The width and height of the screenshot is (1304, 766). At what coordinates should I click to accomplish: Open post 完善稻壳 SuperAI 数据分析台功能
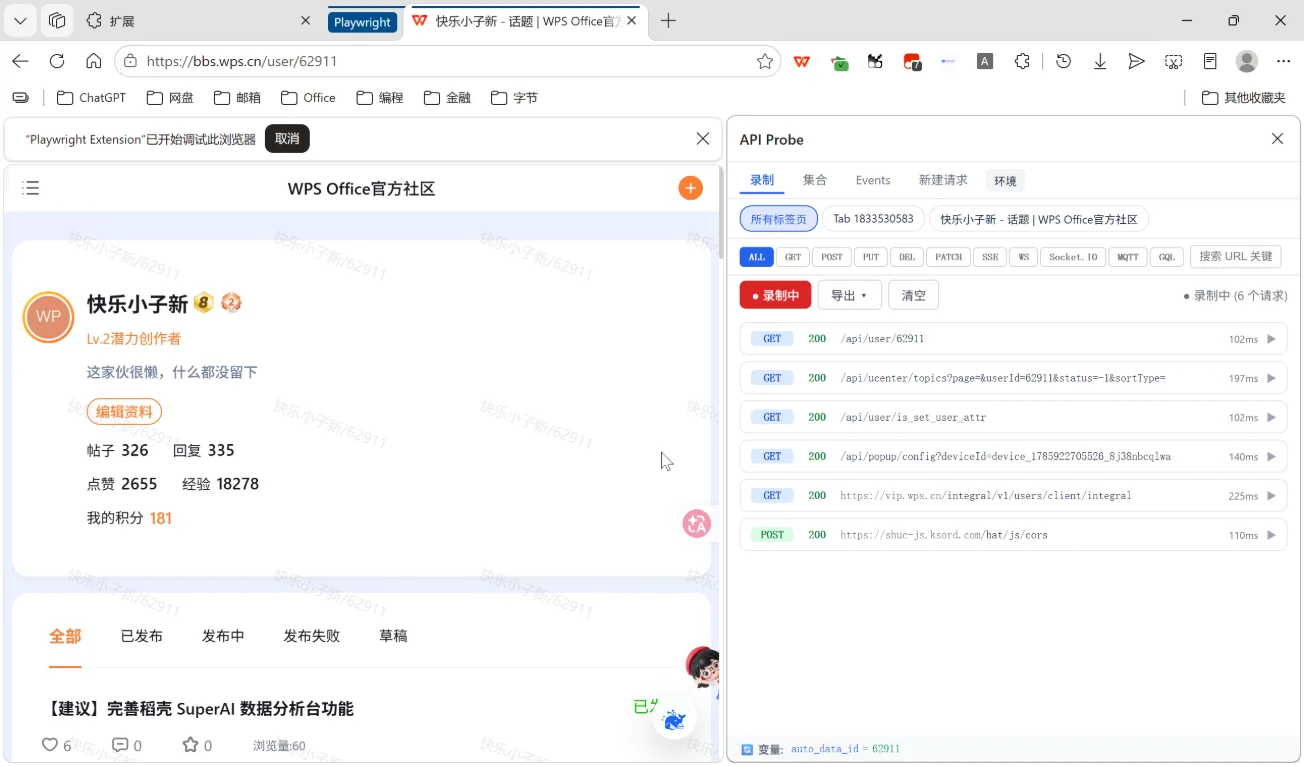pyautogui.click(x=201, y=709)
